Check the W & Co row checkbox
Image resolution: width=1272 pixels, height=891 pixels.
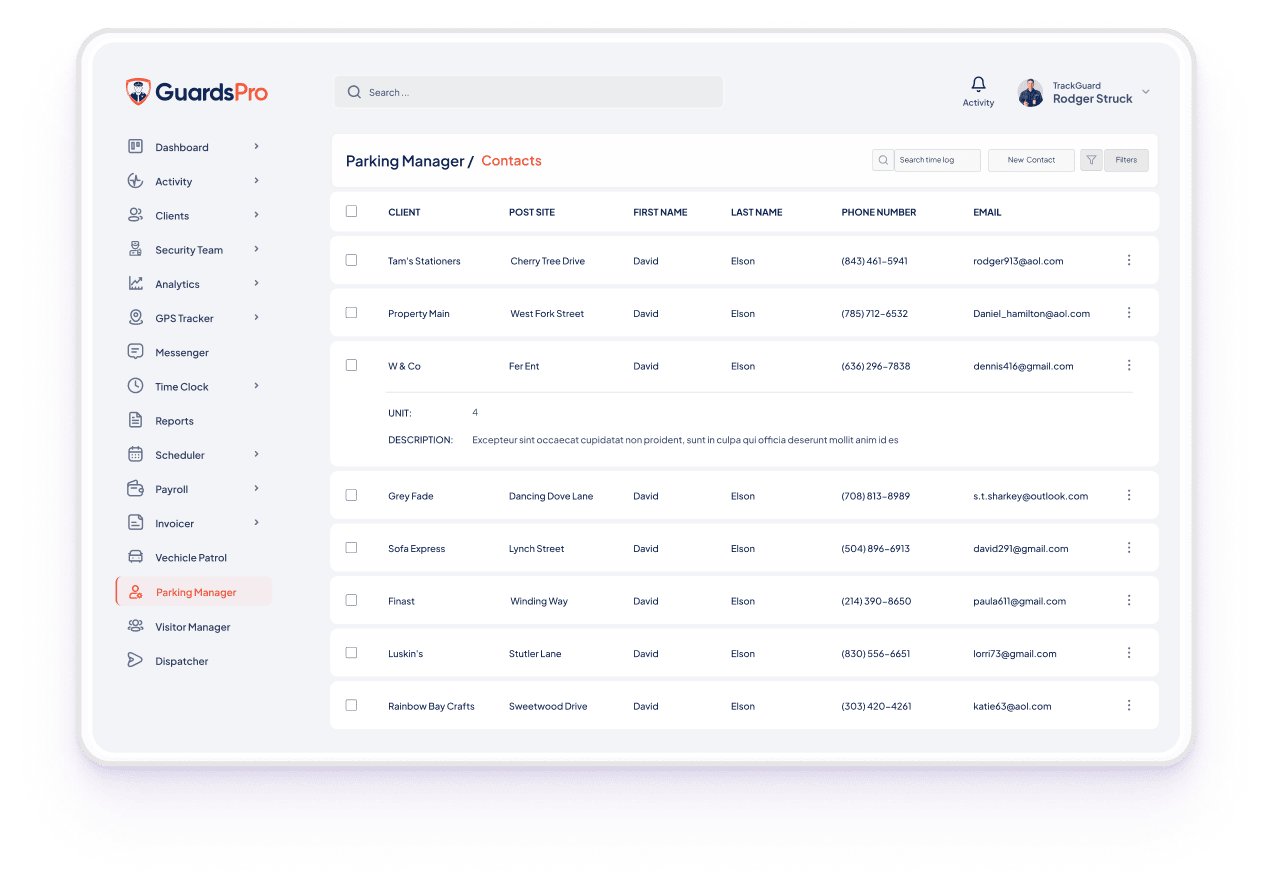[351, 365]
